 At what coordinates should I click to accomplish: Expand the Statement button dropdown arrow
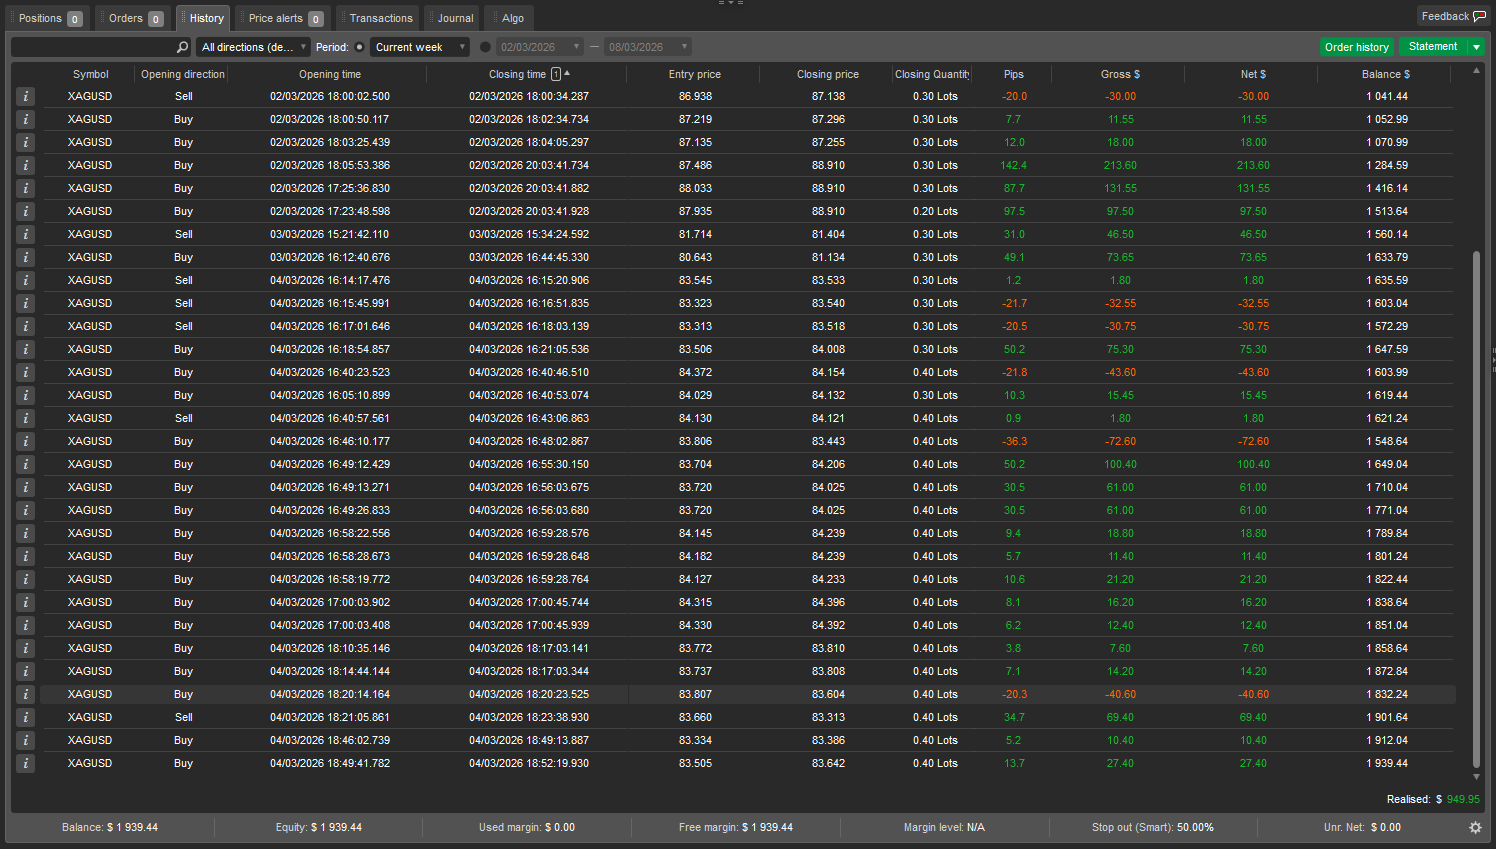click(1476, 47)
